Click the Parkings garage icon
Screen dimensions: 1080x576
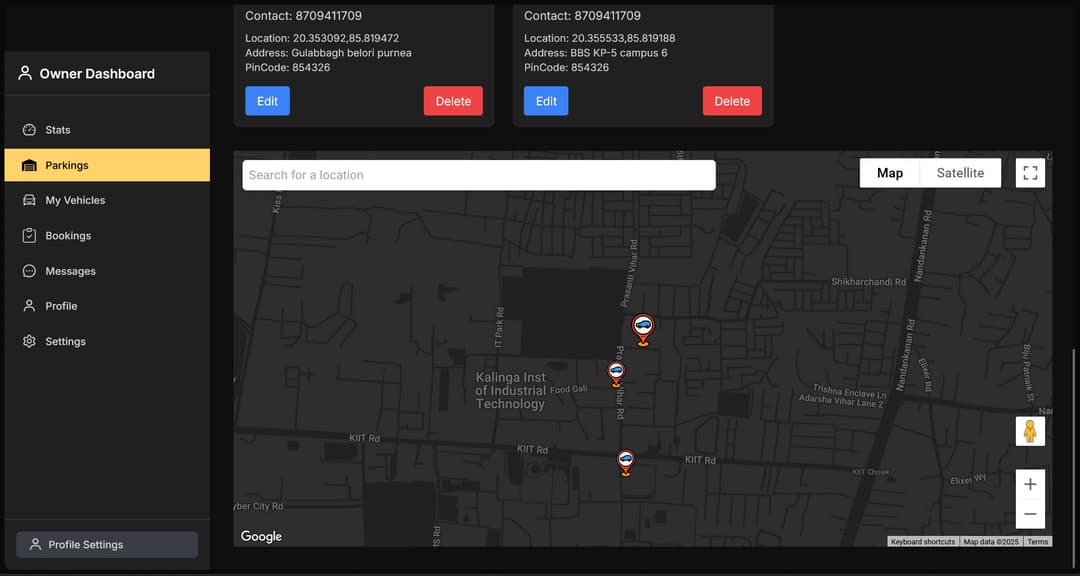(29, 164)
